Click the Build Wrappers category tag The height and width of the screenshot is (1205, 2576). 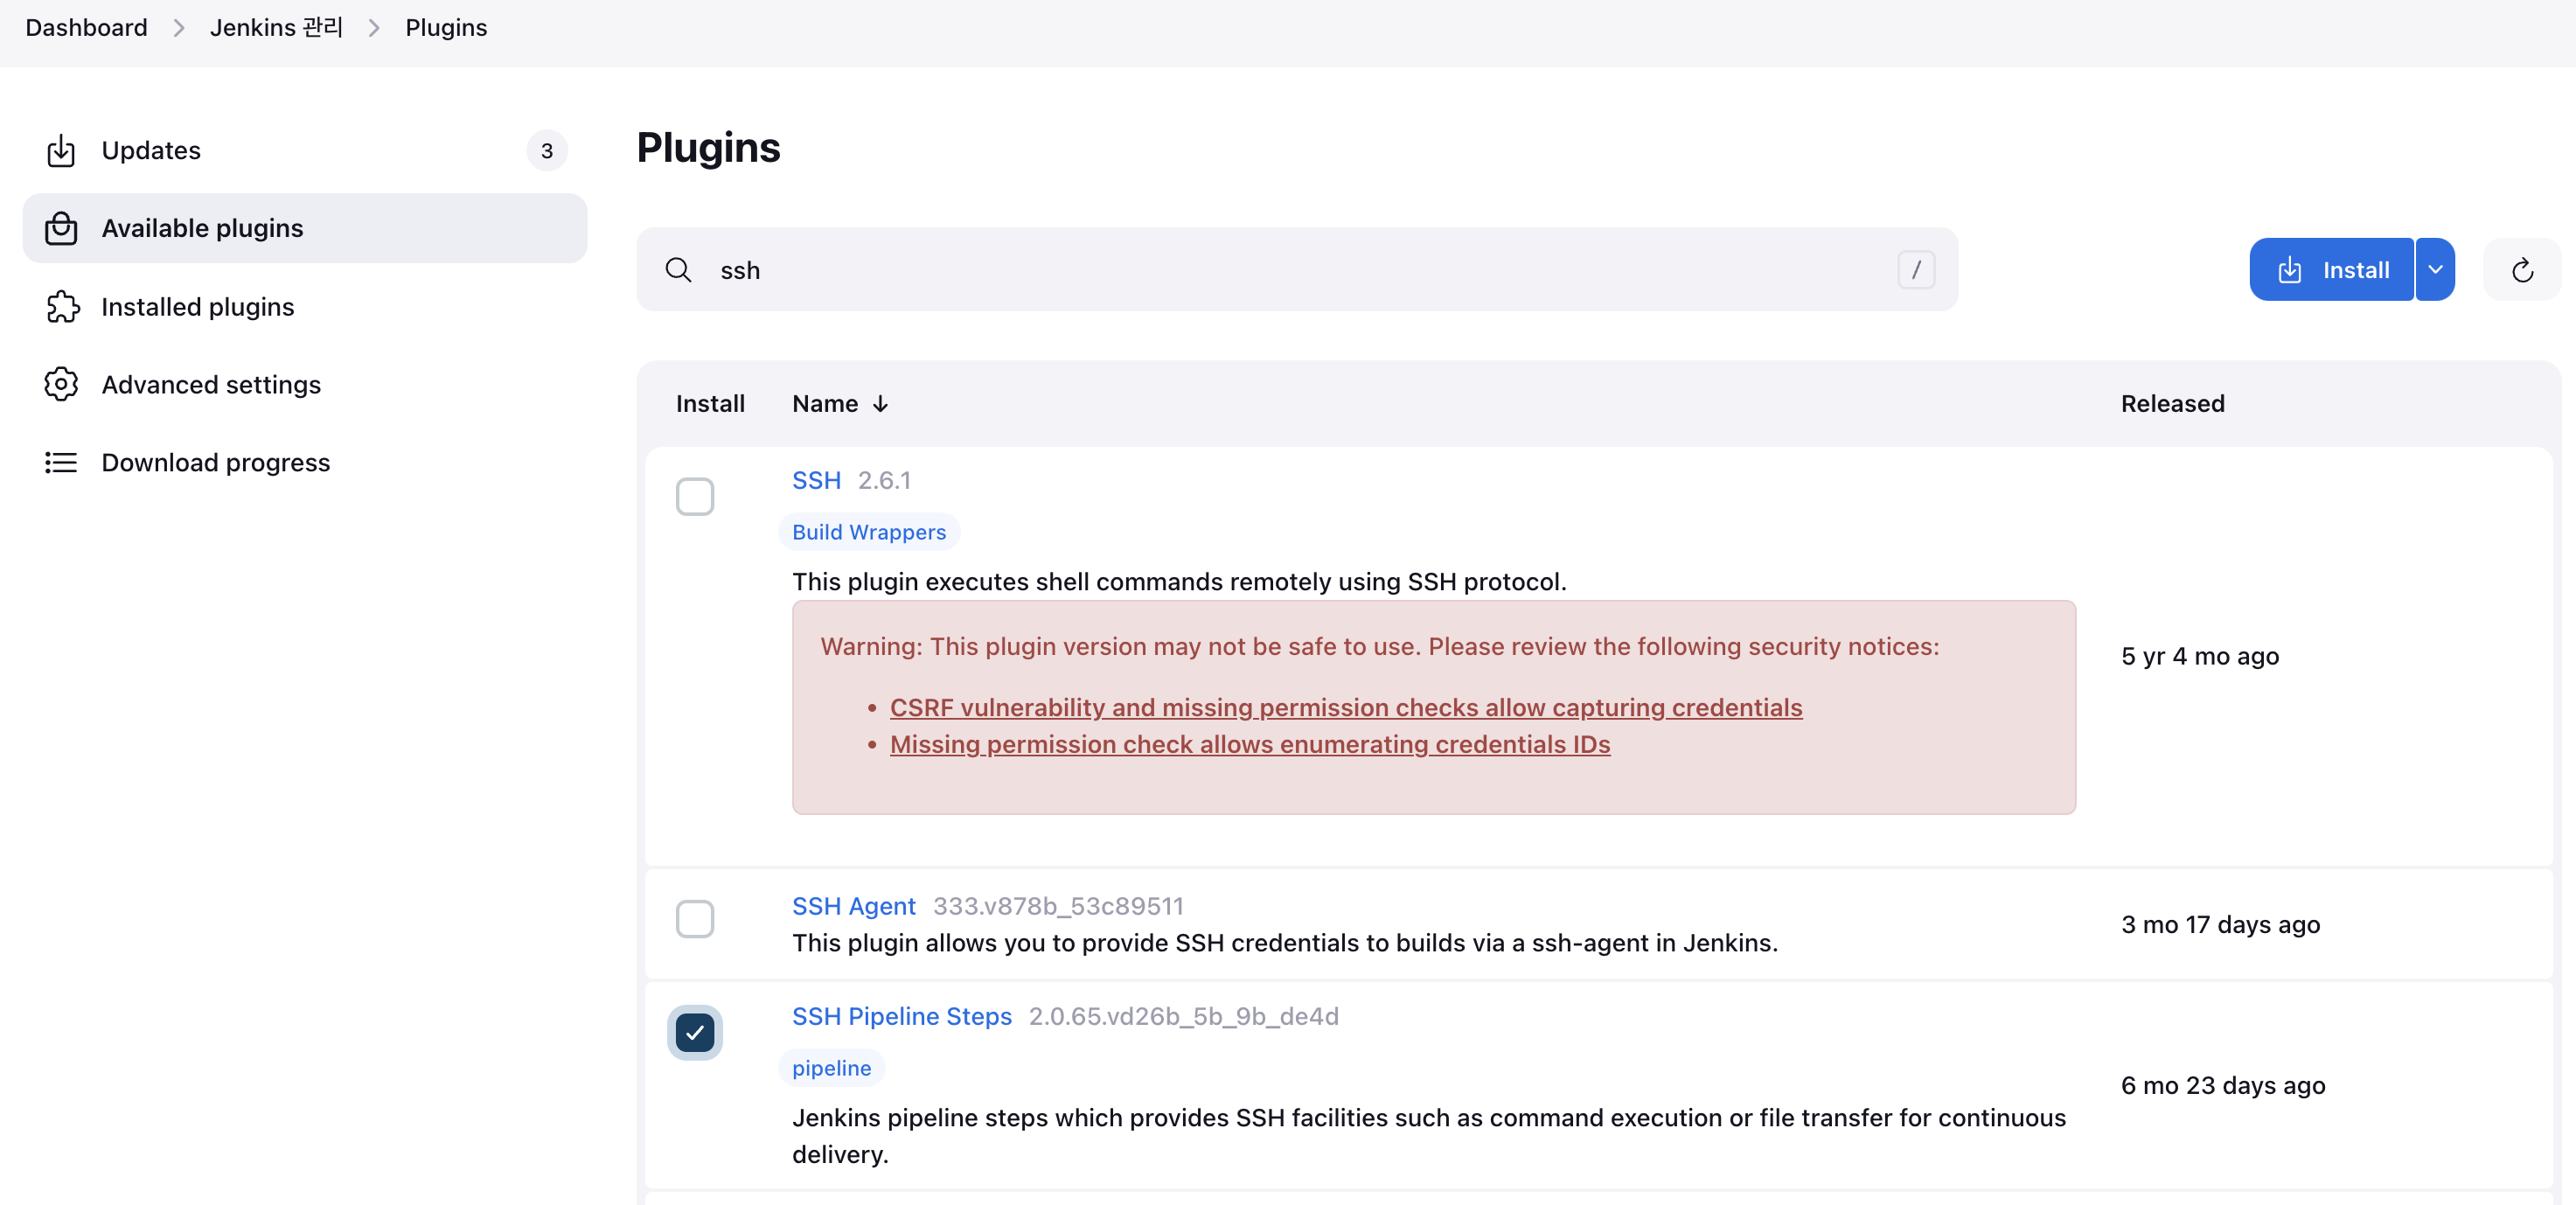click(x=868, y=533)
